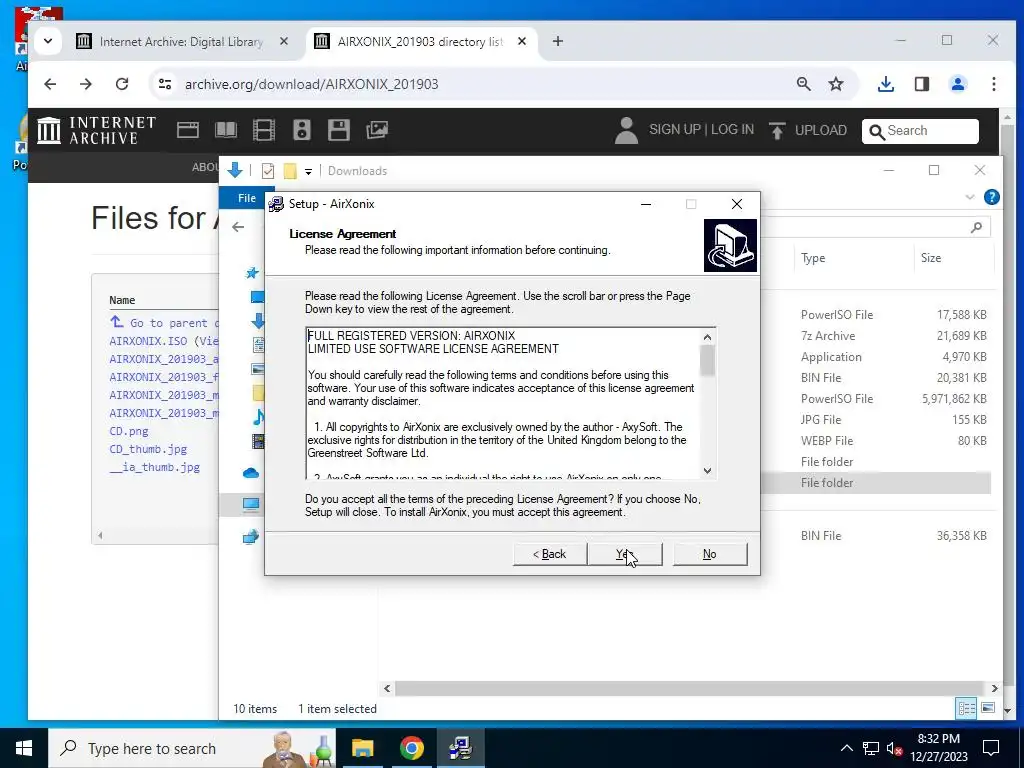
Task: Open the CD_thumb.jpg link
Action: (x=148, y=449)
